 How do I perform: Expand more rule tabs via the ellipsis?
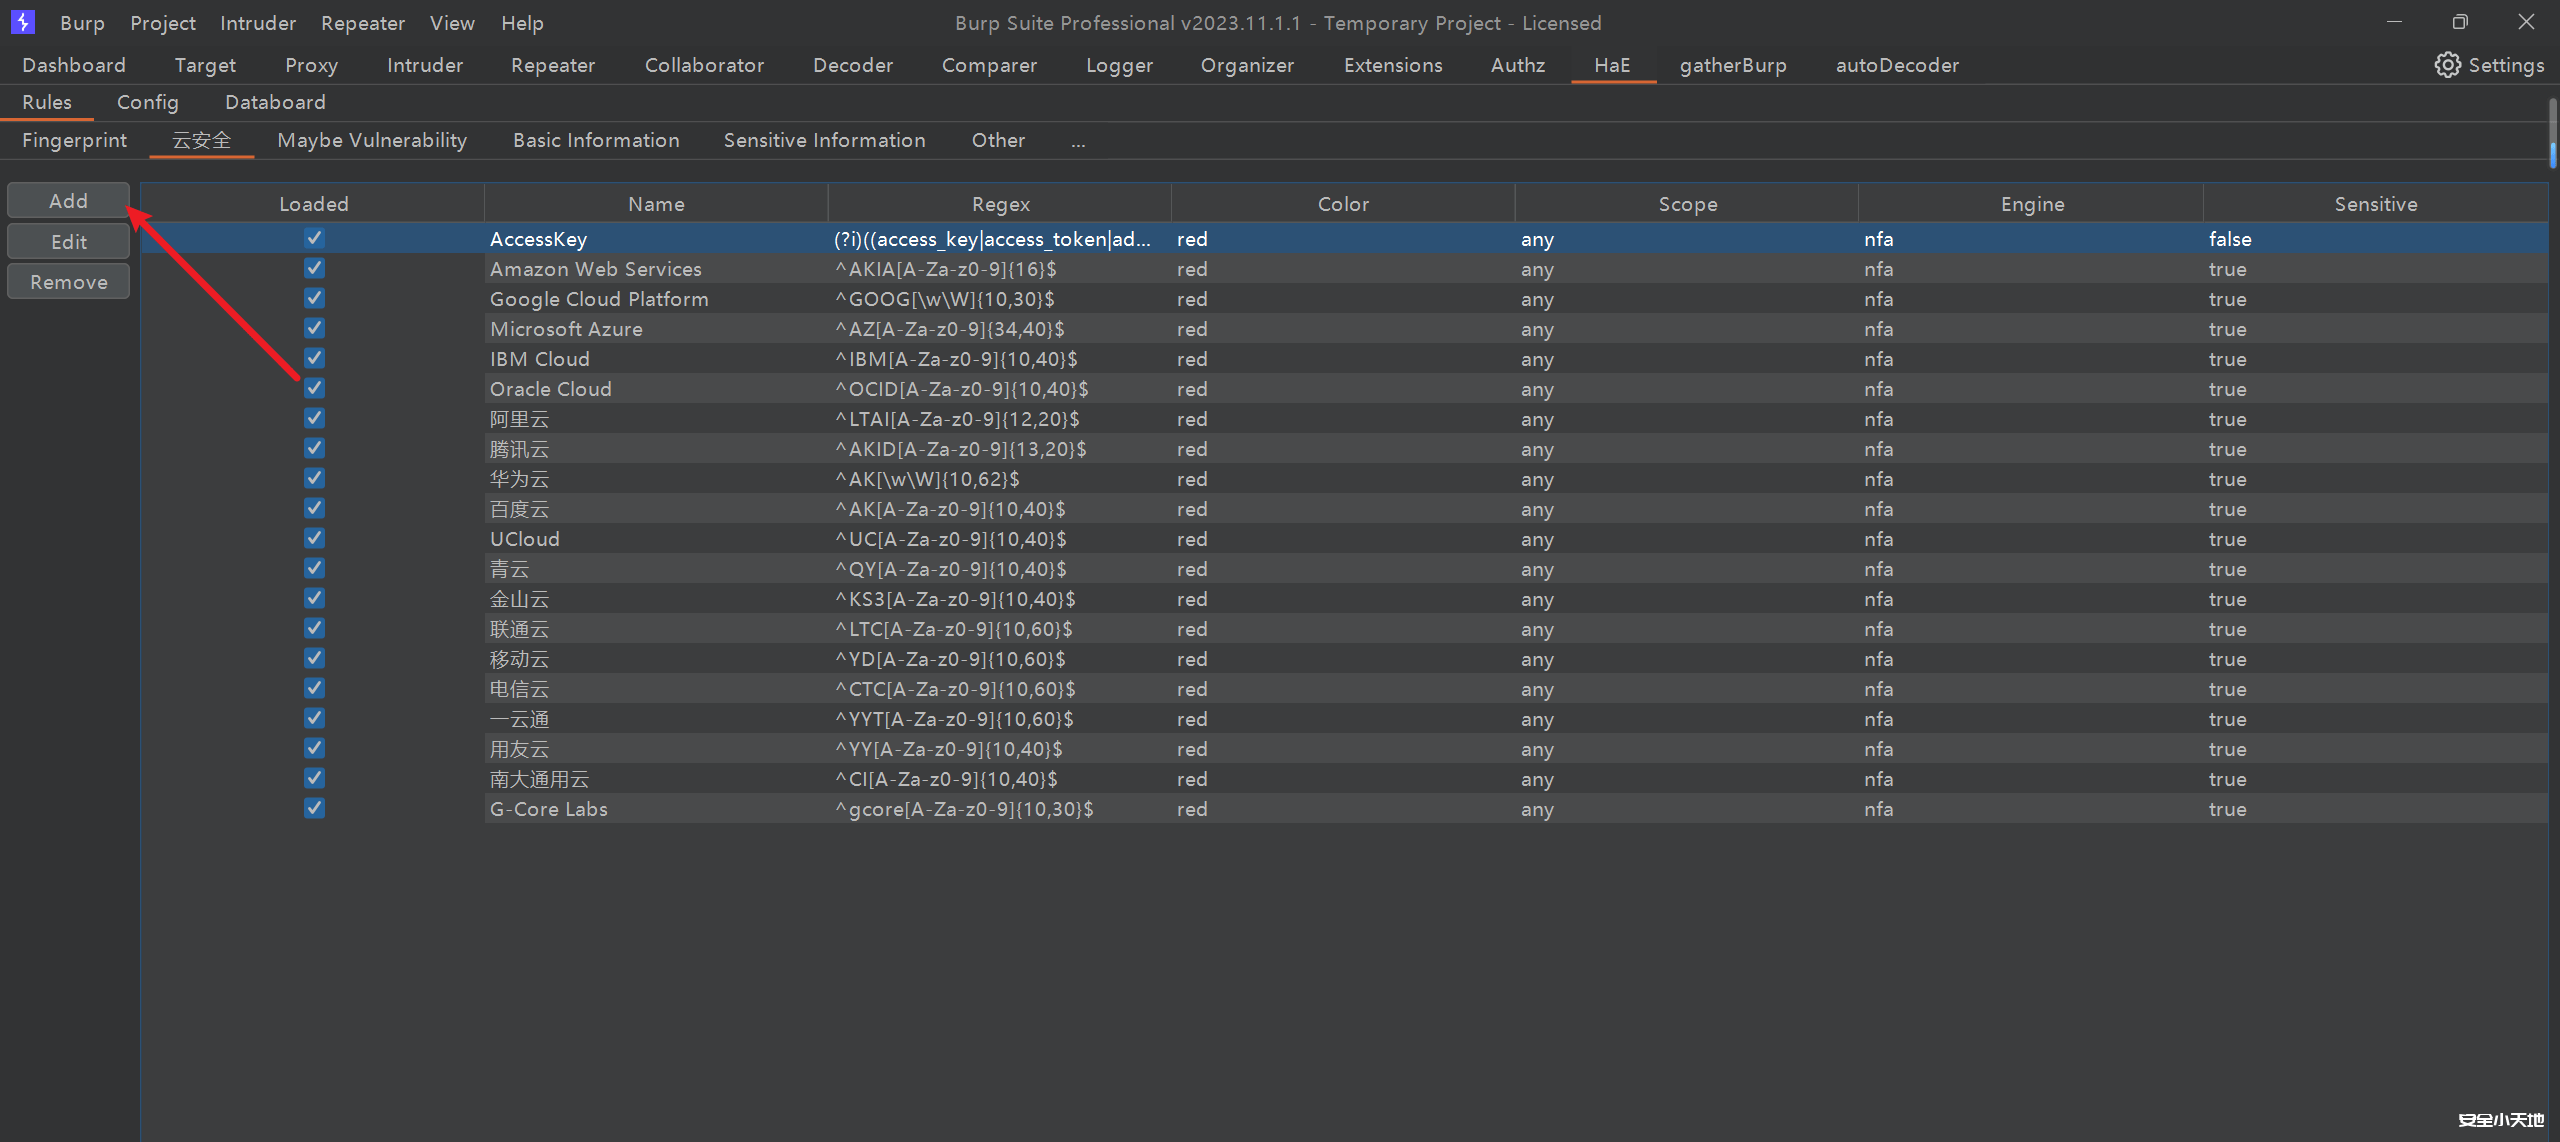[1078, 141]
